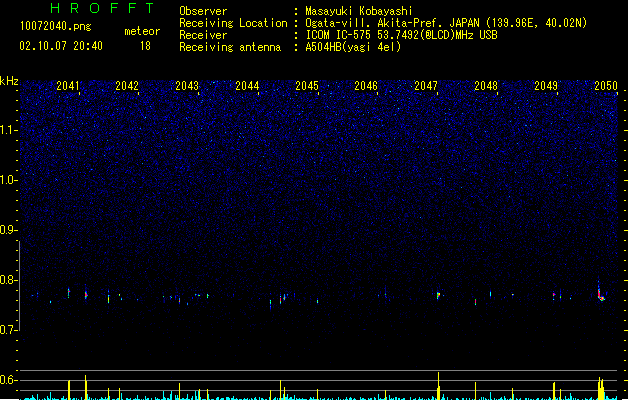Click the 2042 time axis marker
This screenshot has height=400, width=629.
point(127,86)
